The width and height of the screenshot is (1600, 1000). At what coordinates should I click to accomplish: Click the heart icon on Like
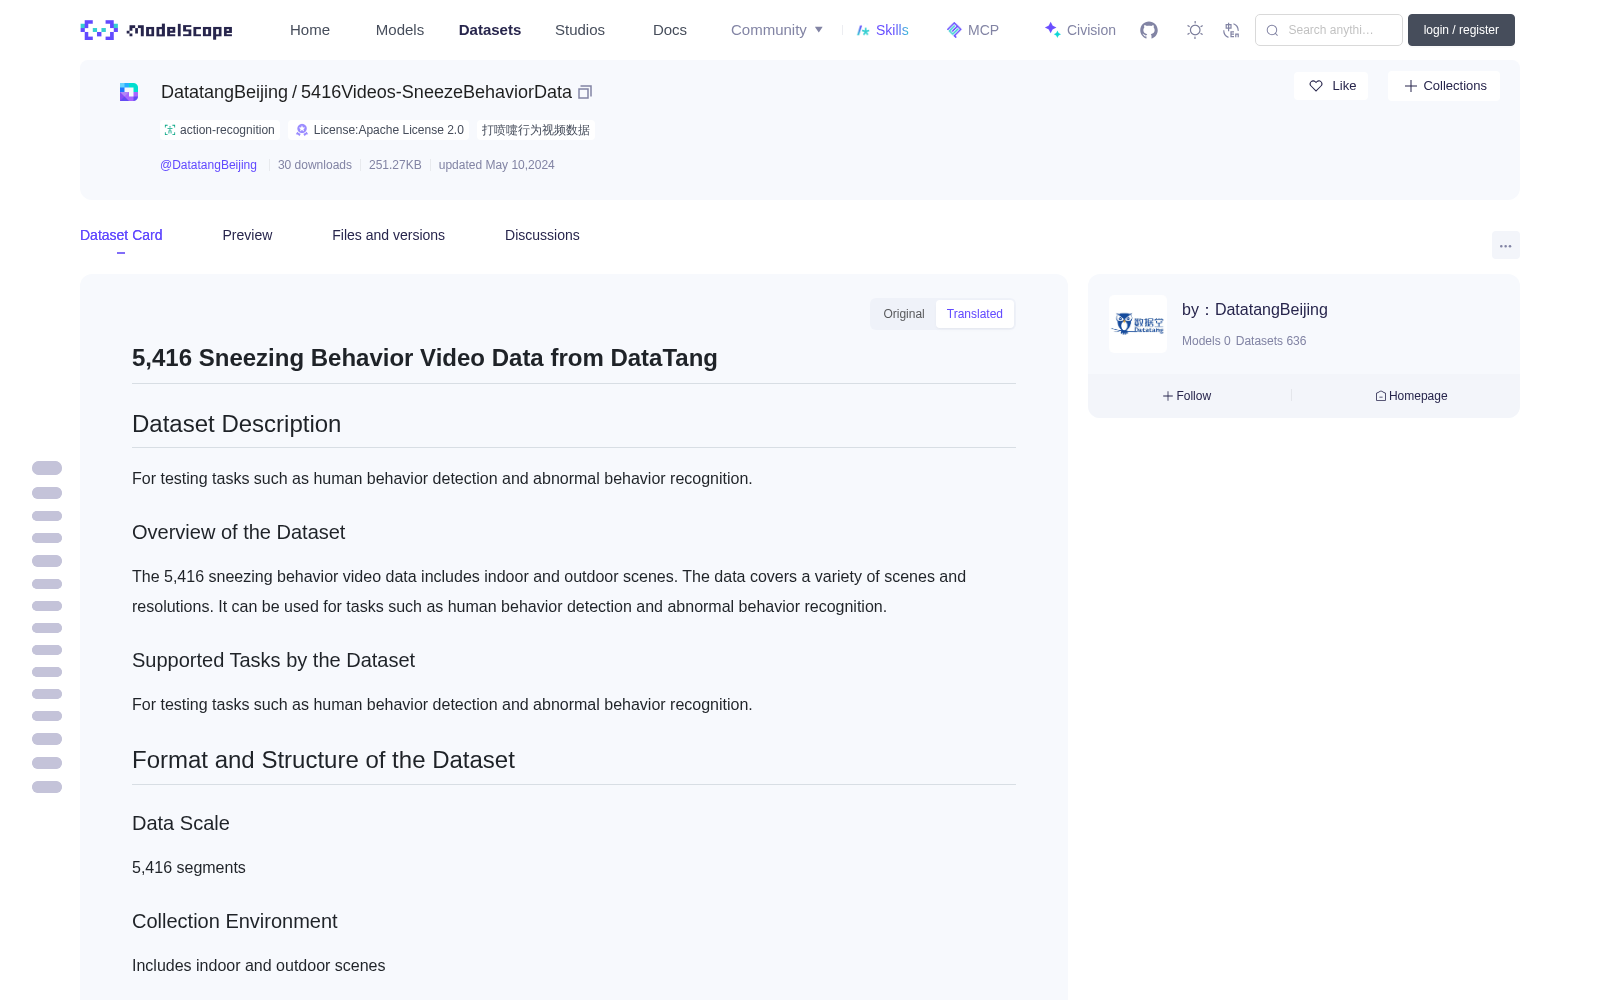click(x=1316, y=86)
